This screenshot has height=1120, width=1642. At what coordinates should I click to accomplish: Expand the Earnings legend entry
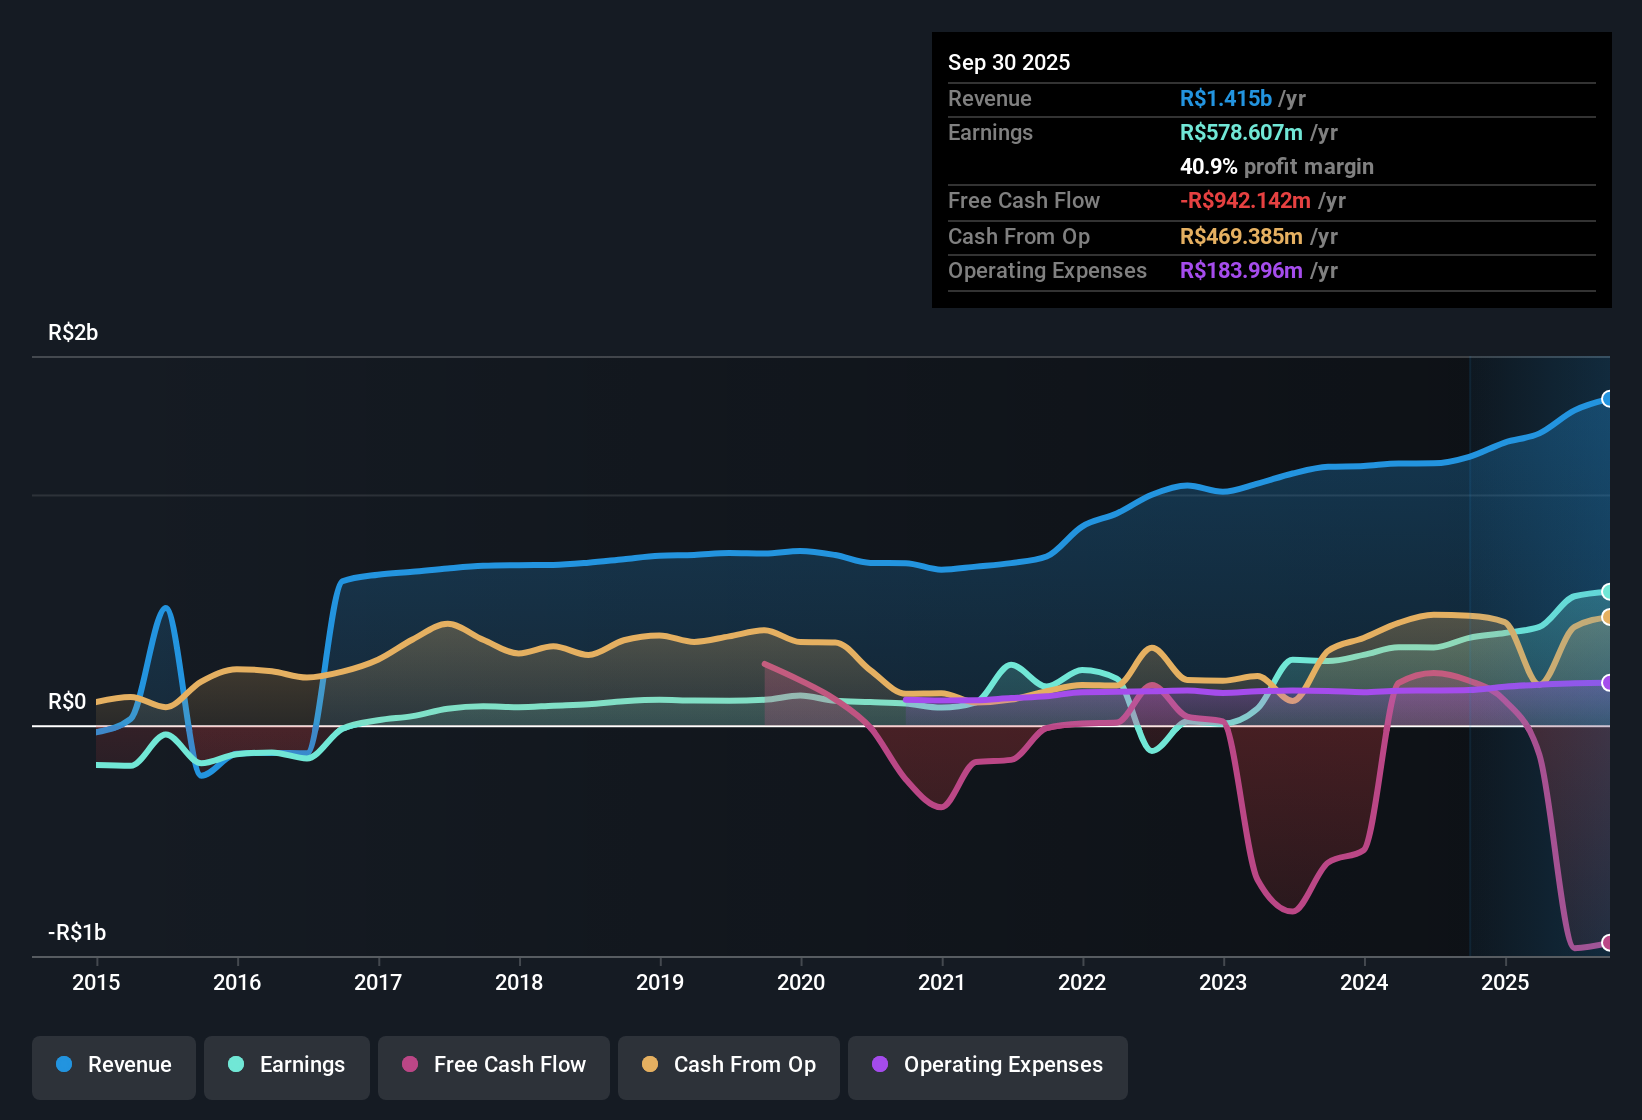[x=286, y=1065]
